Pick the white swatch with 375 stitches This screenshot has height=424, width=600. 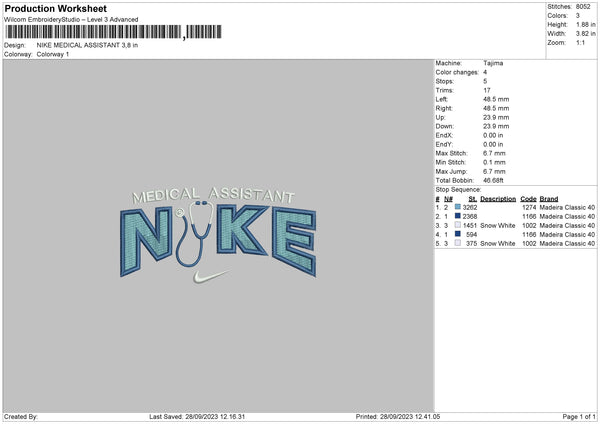[x=458, y=242]
